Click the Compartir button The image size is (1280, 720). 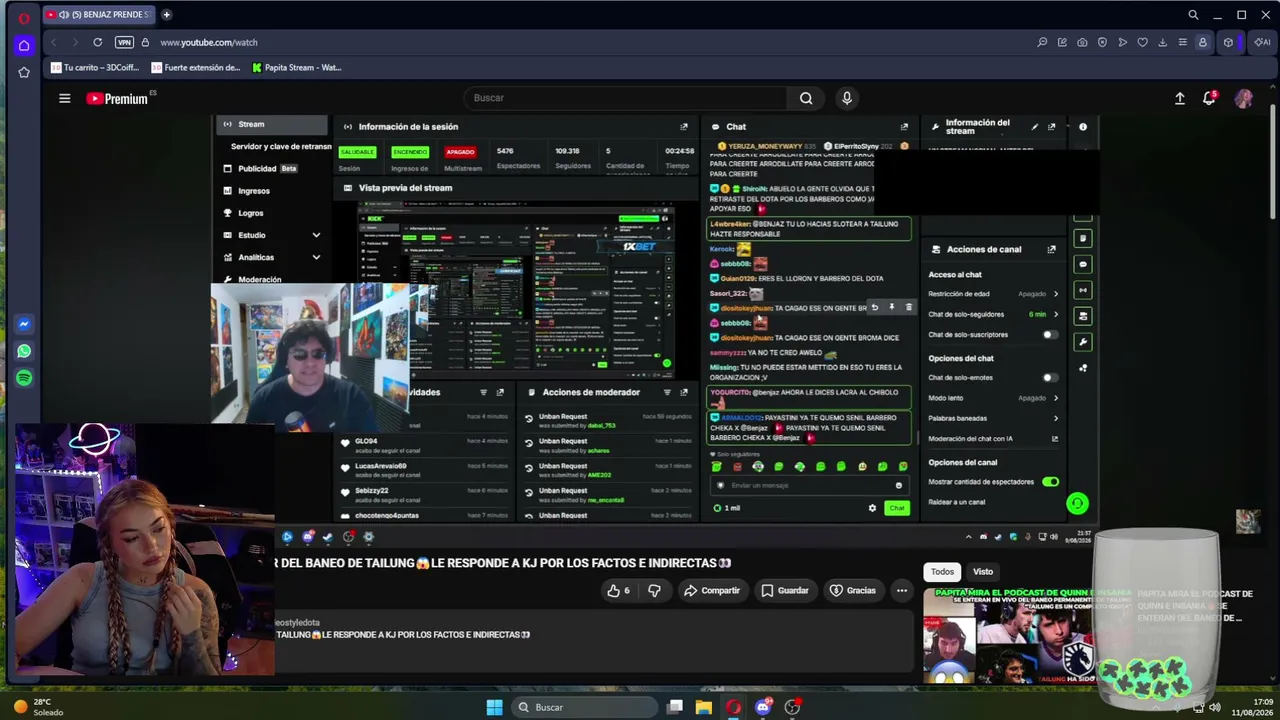(711, 591)
